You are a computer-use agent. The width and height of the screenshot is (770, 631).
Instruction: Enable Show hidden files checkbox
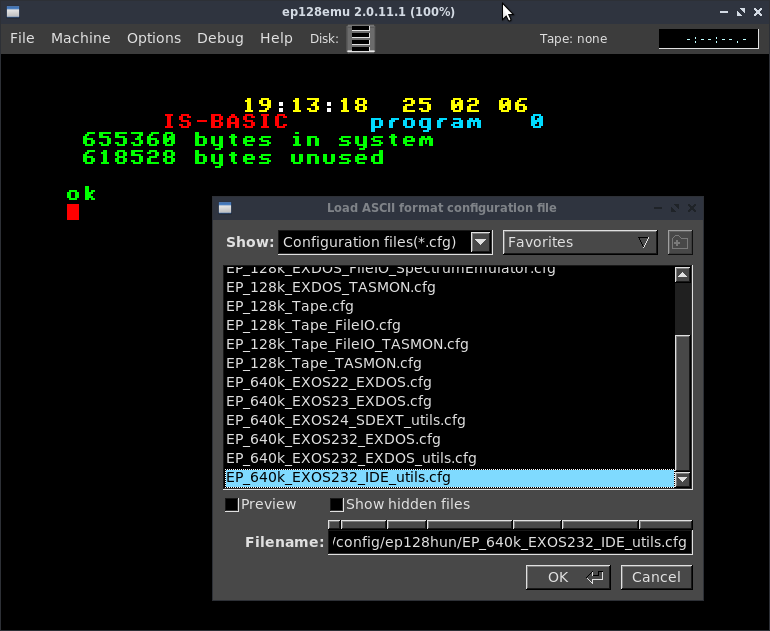[336, 504]
